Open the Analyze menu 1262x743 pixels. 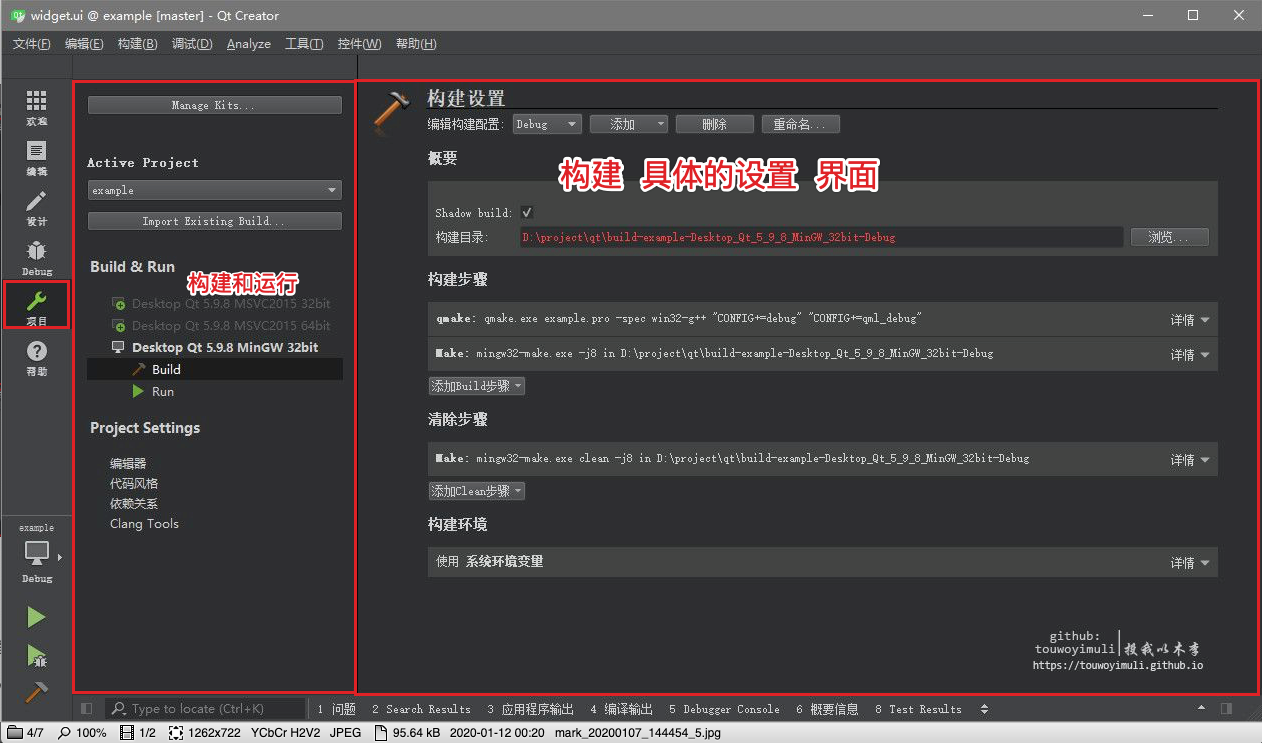[249, 44]
